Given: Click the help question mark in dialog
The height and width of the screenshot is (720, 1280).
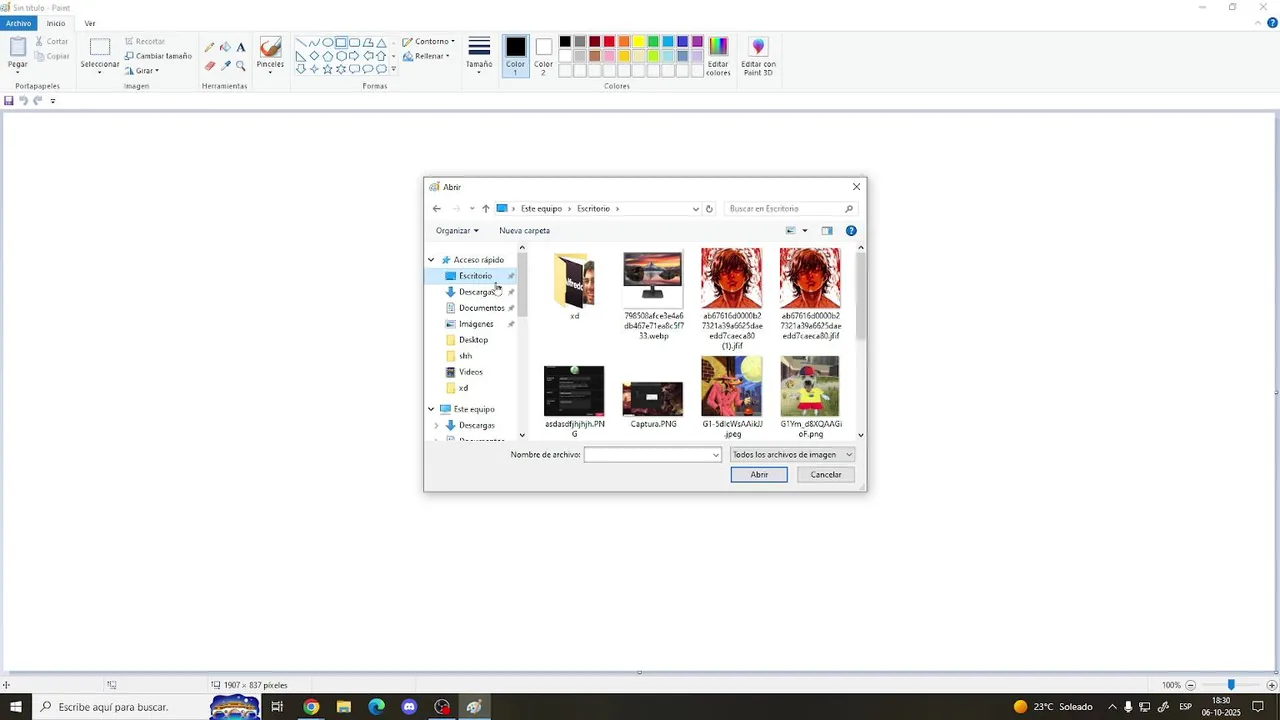Looking at the screenshot, I should pos(851,231).
